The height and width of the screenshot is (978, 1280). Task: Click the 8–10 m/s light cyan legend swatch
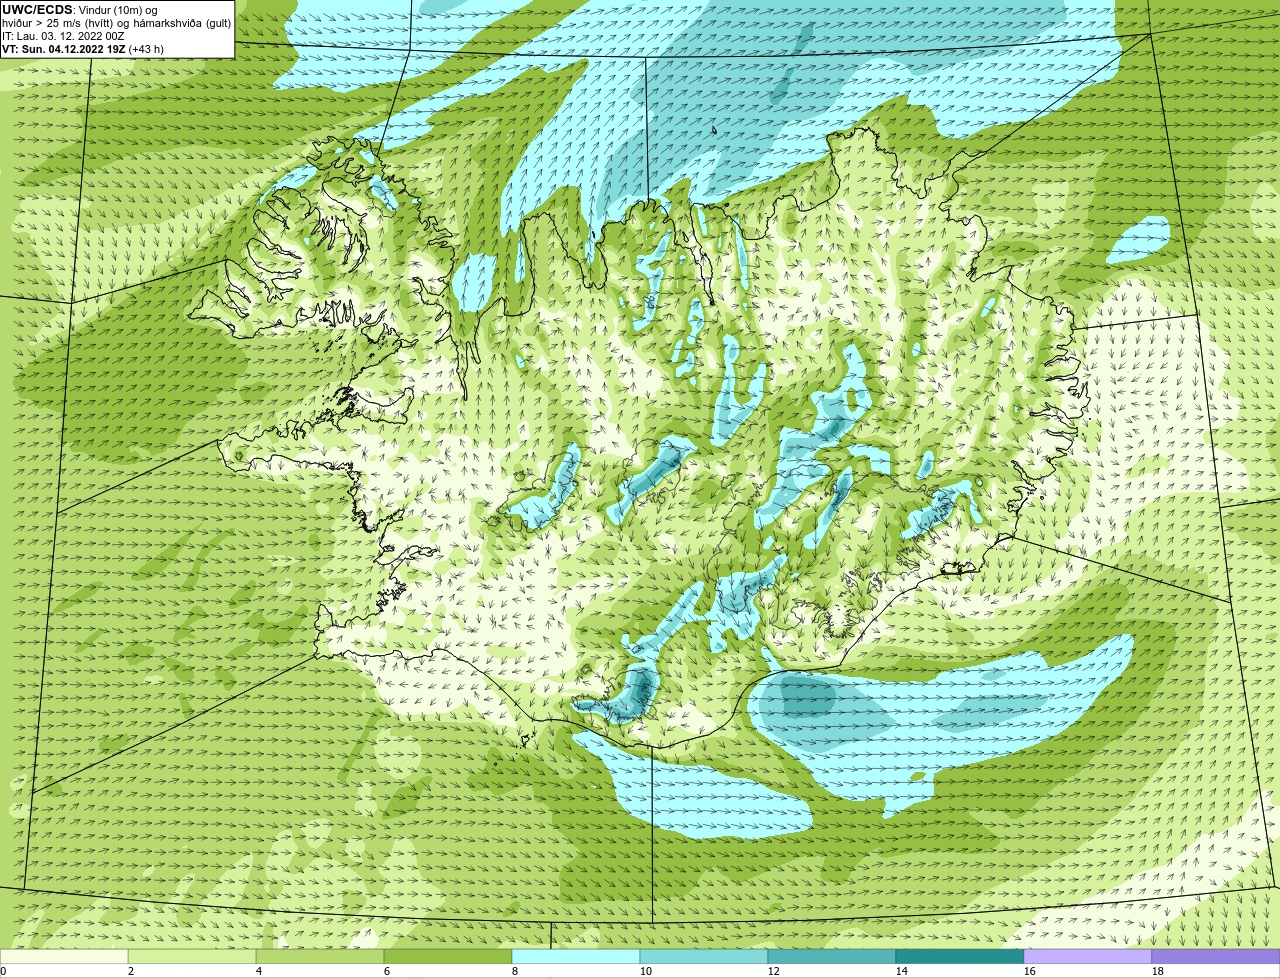[576, 956]
